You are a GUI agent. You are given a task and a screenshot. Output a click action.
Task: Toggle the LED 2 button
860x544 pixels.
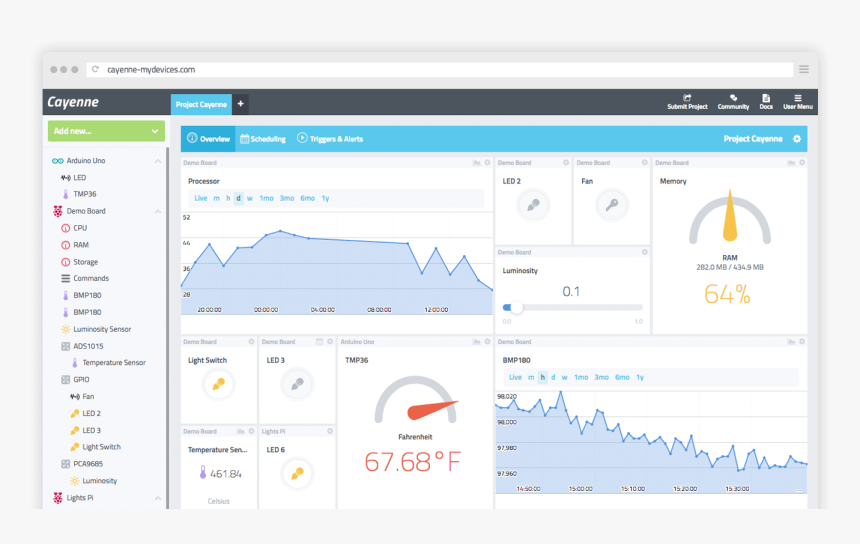tap(533, 205)
